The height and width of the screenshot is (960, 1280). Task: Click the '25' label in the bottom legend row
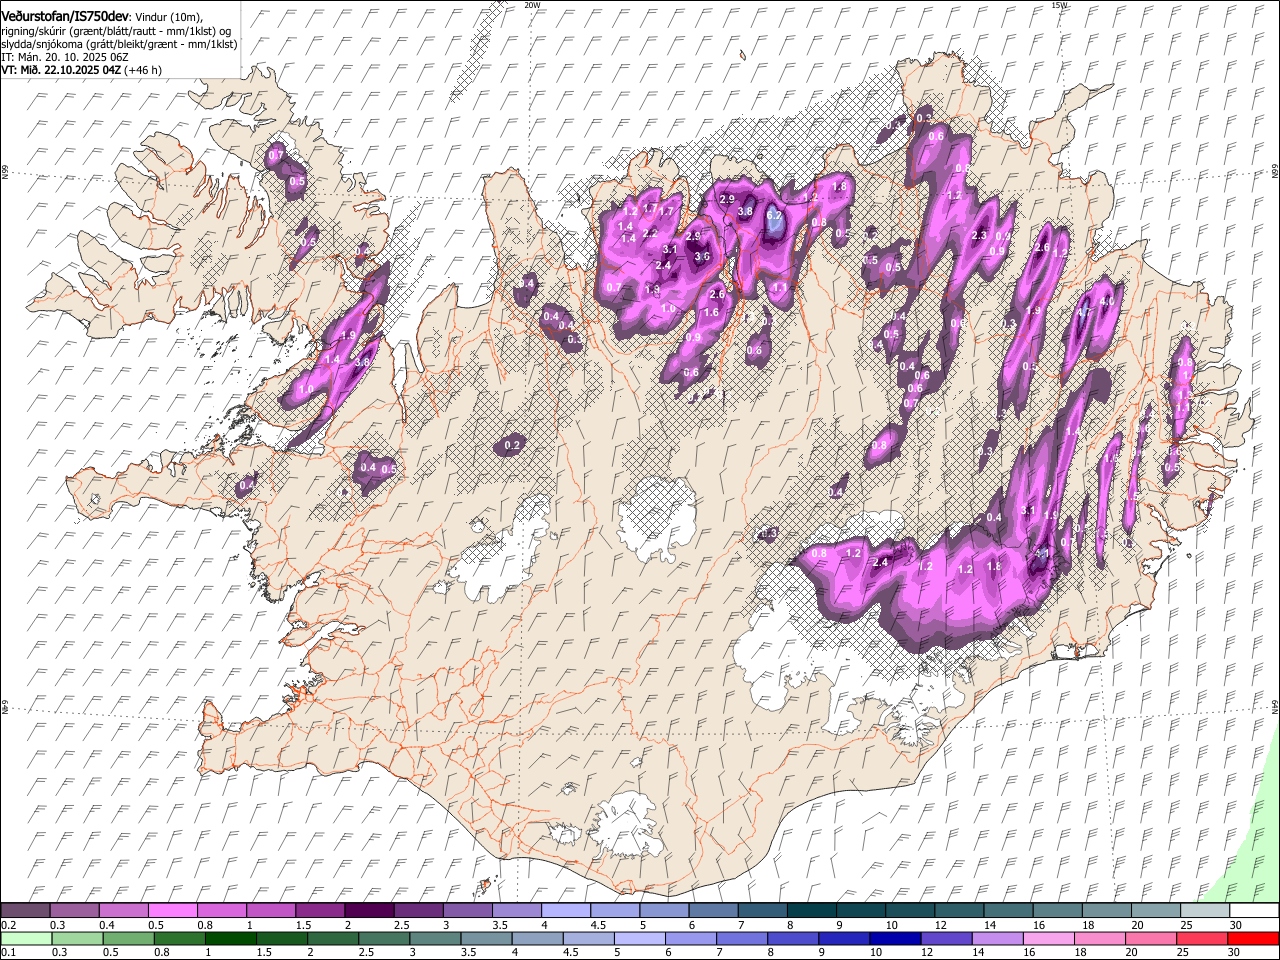tap(1184, 953)
